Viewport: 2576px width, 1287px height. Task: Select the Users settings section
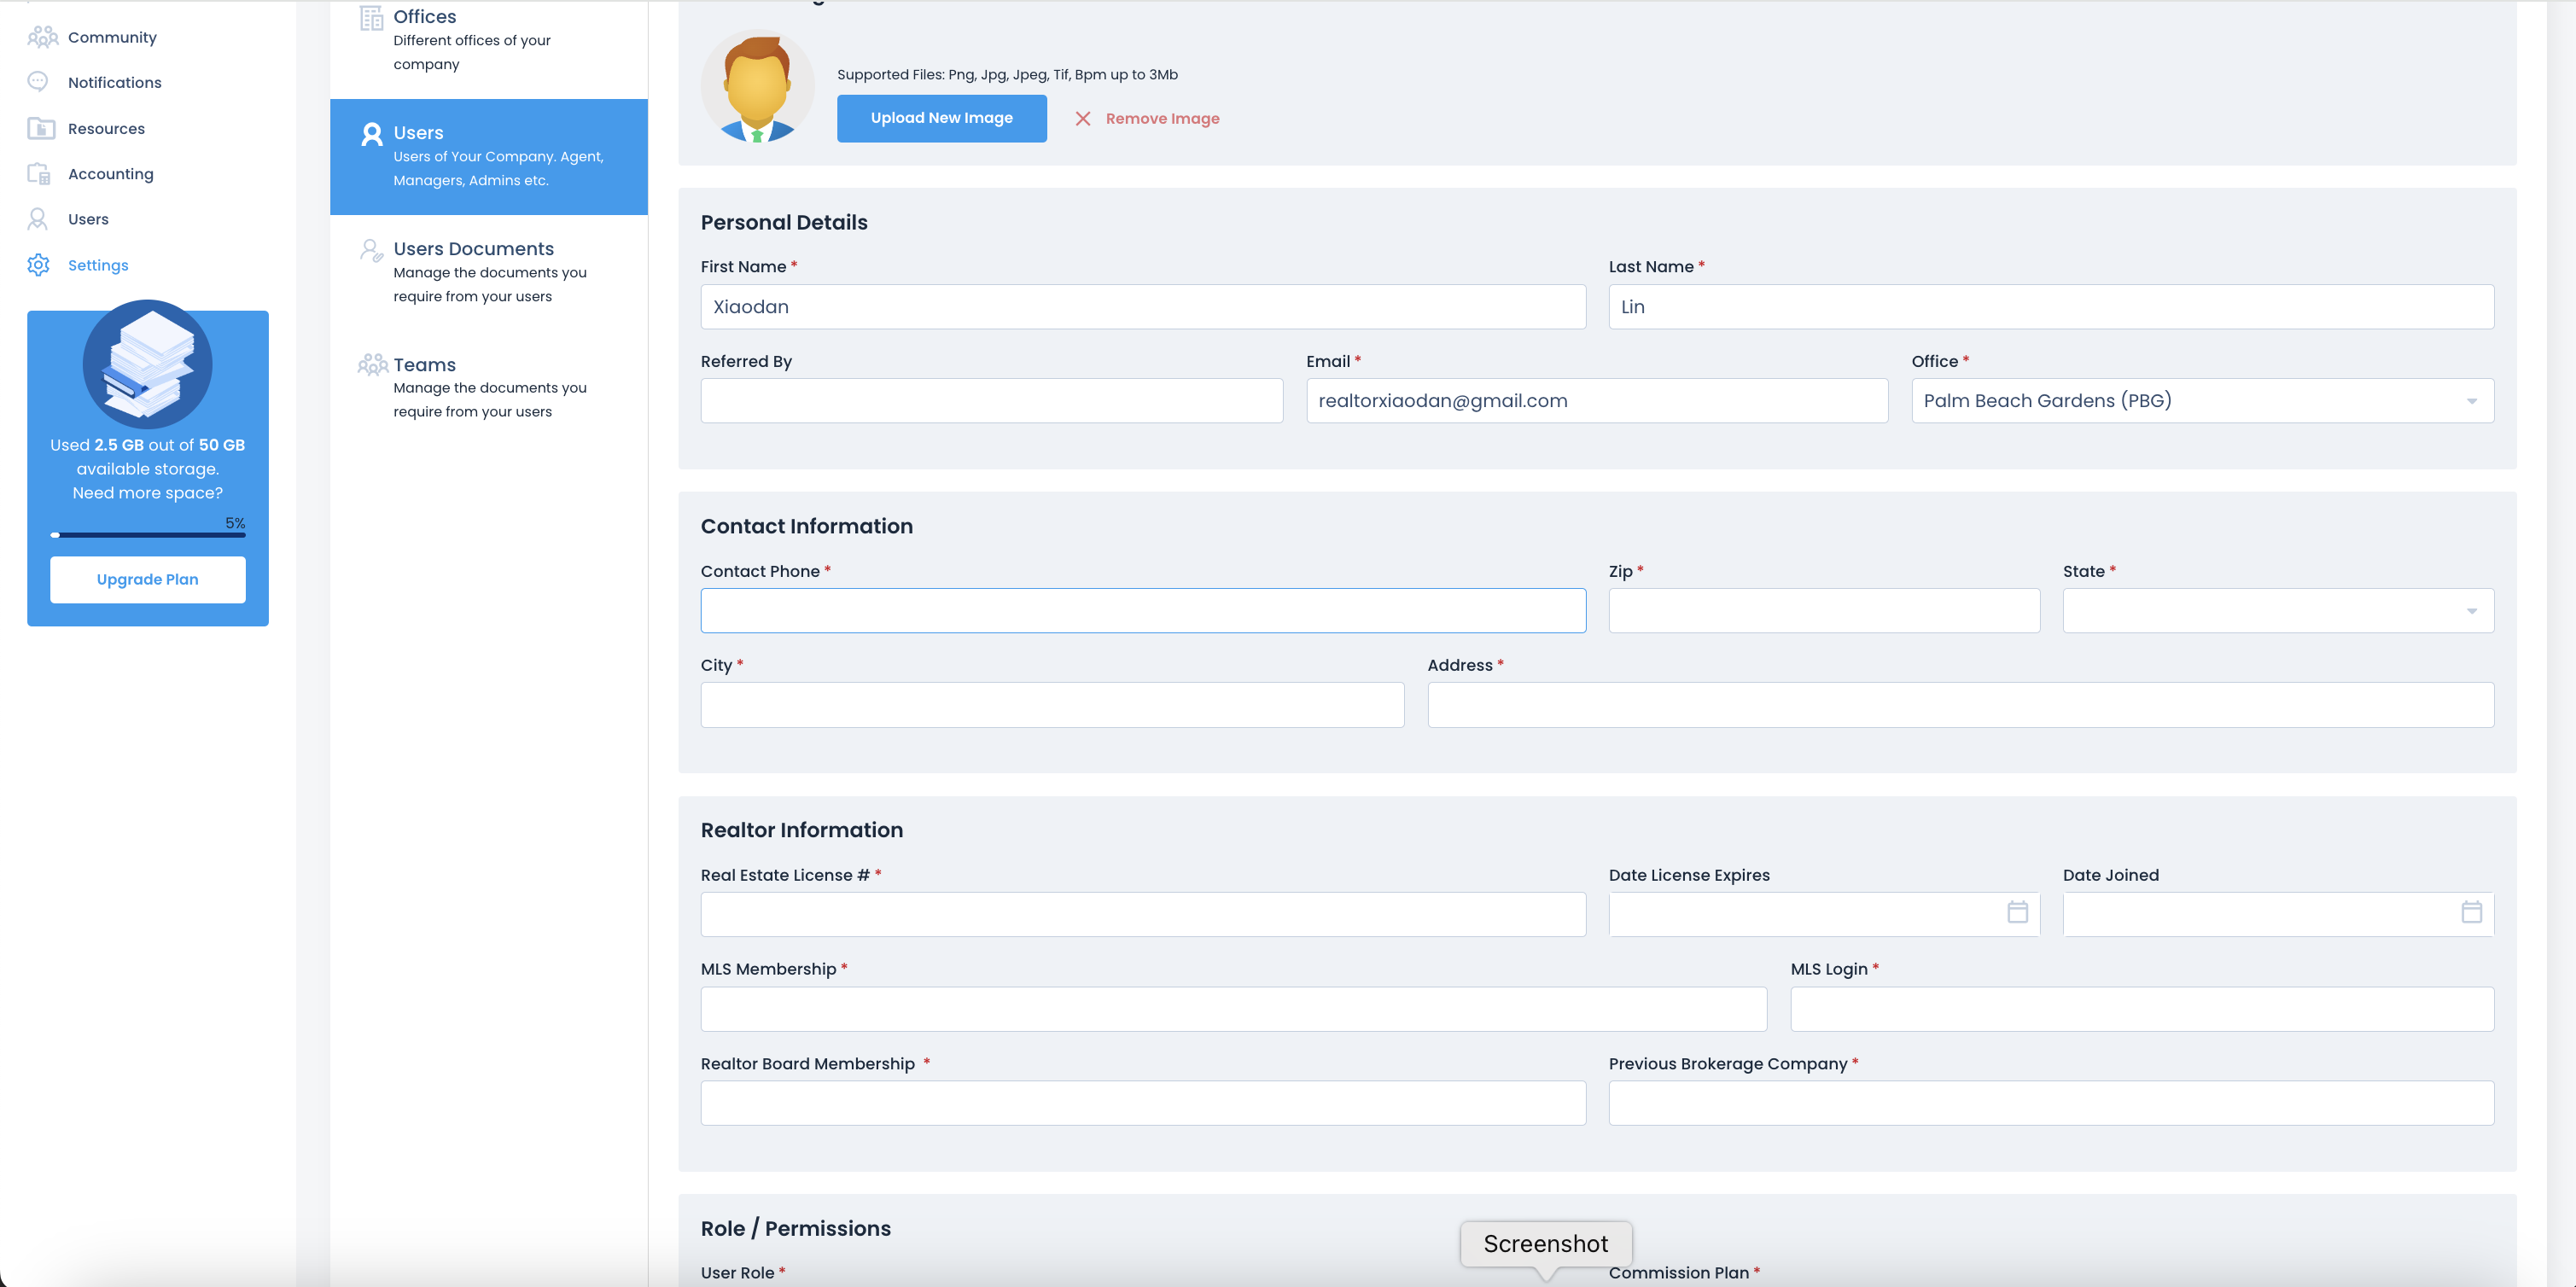pos(489,157)
